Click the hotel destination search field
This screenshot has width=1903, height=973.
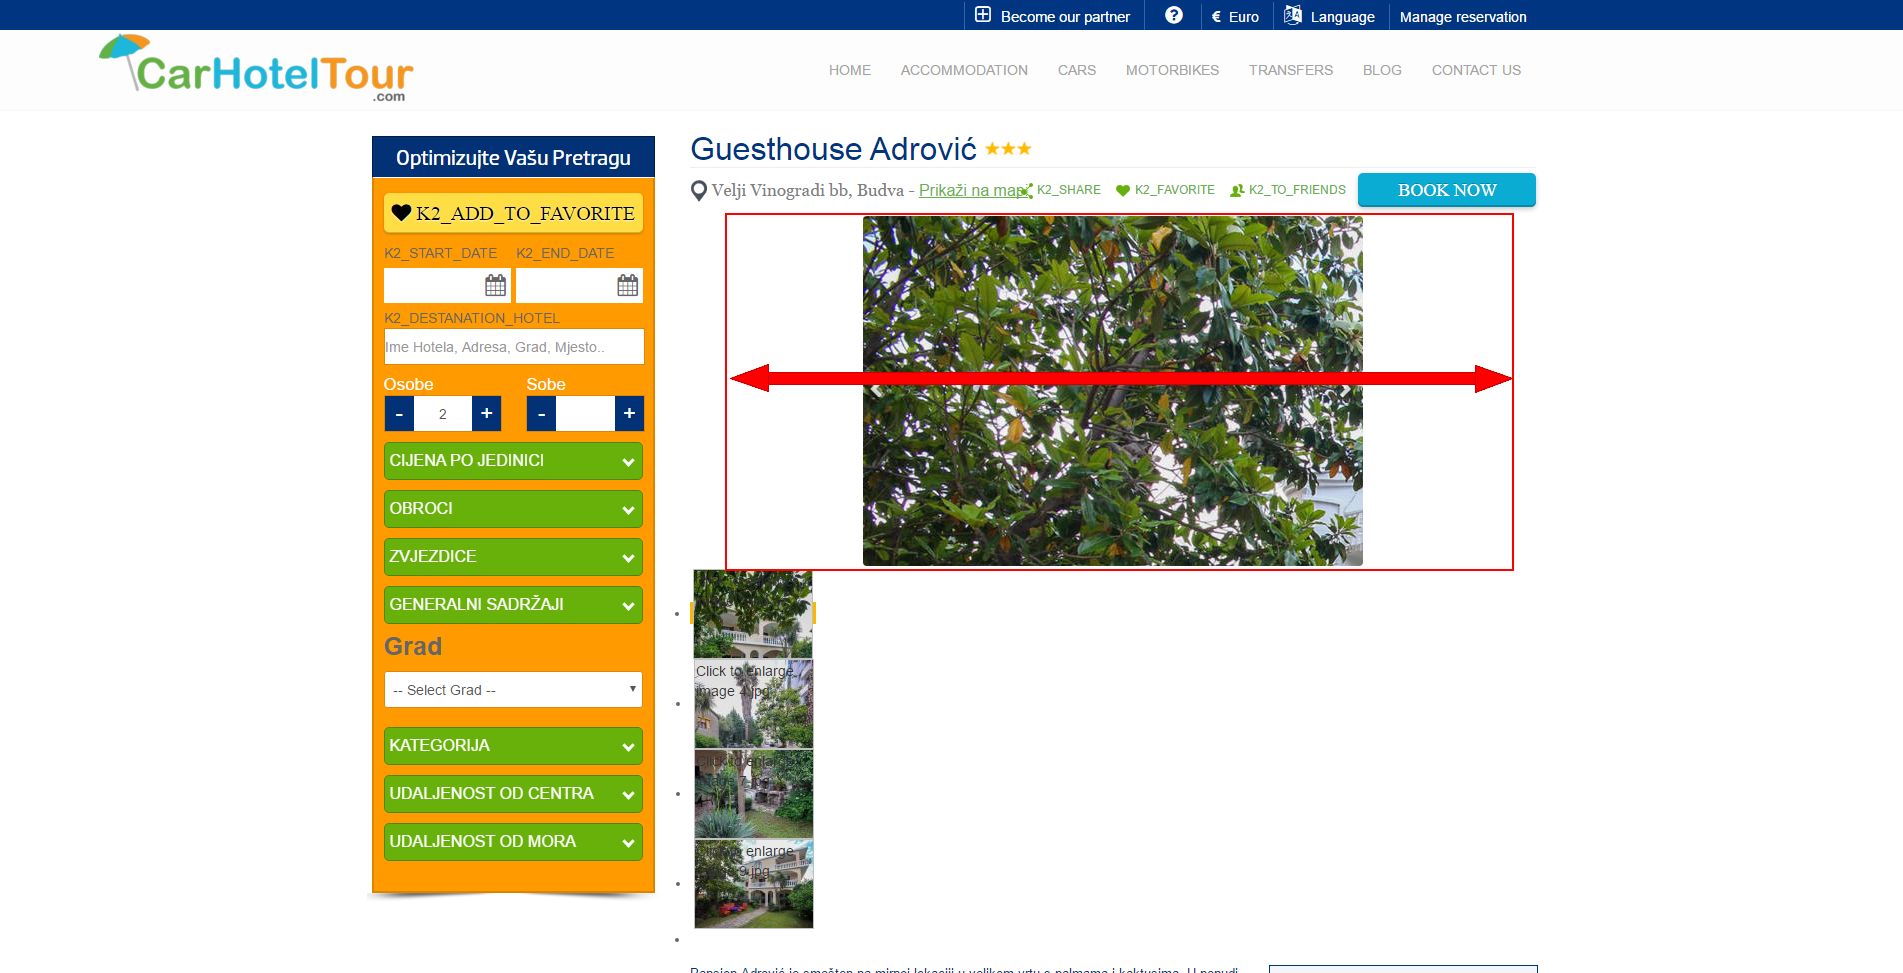coord(513,347)
